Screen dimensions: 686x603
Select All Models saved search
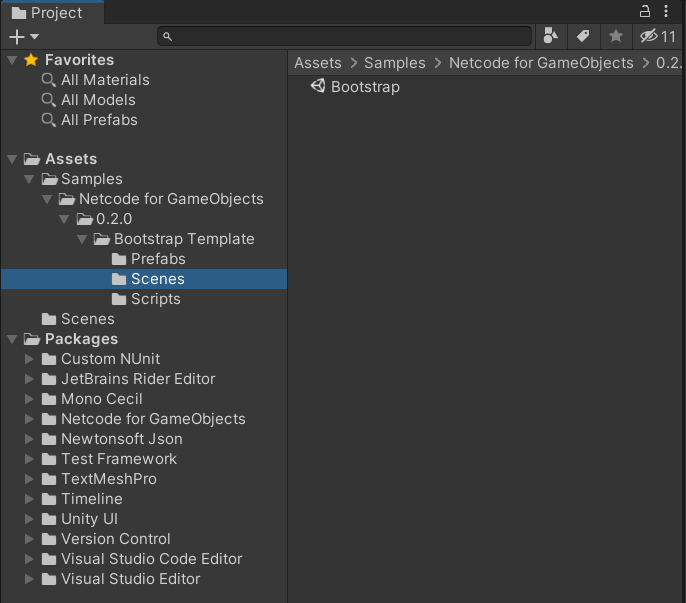[x=98, y=100]
